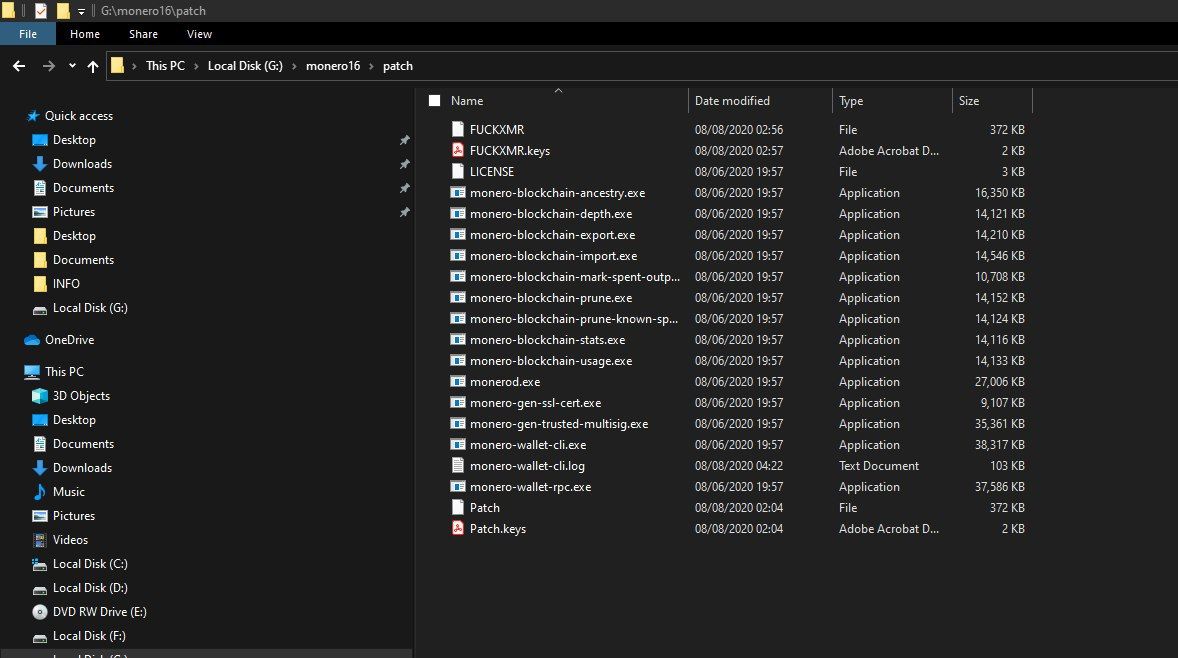Click the PDF icon of FUCKXMR.keys

pyautogui.click(x=458, y=150)
